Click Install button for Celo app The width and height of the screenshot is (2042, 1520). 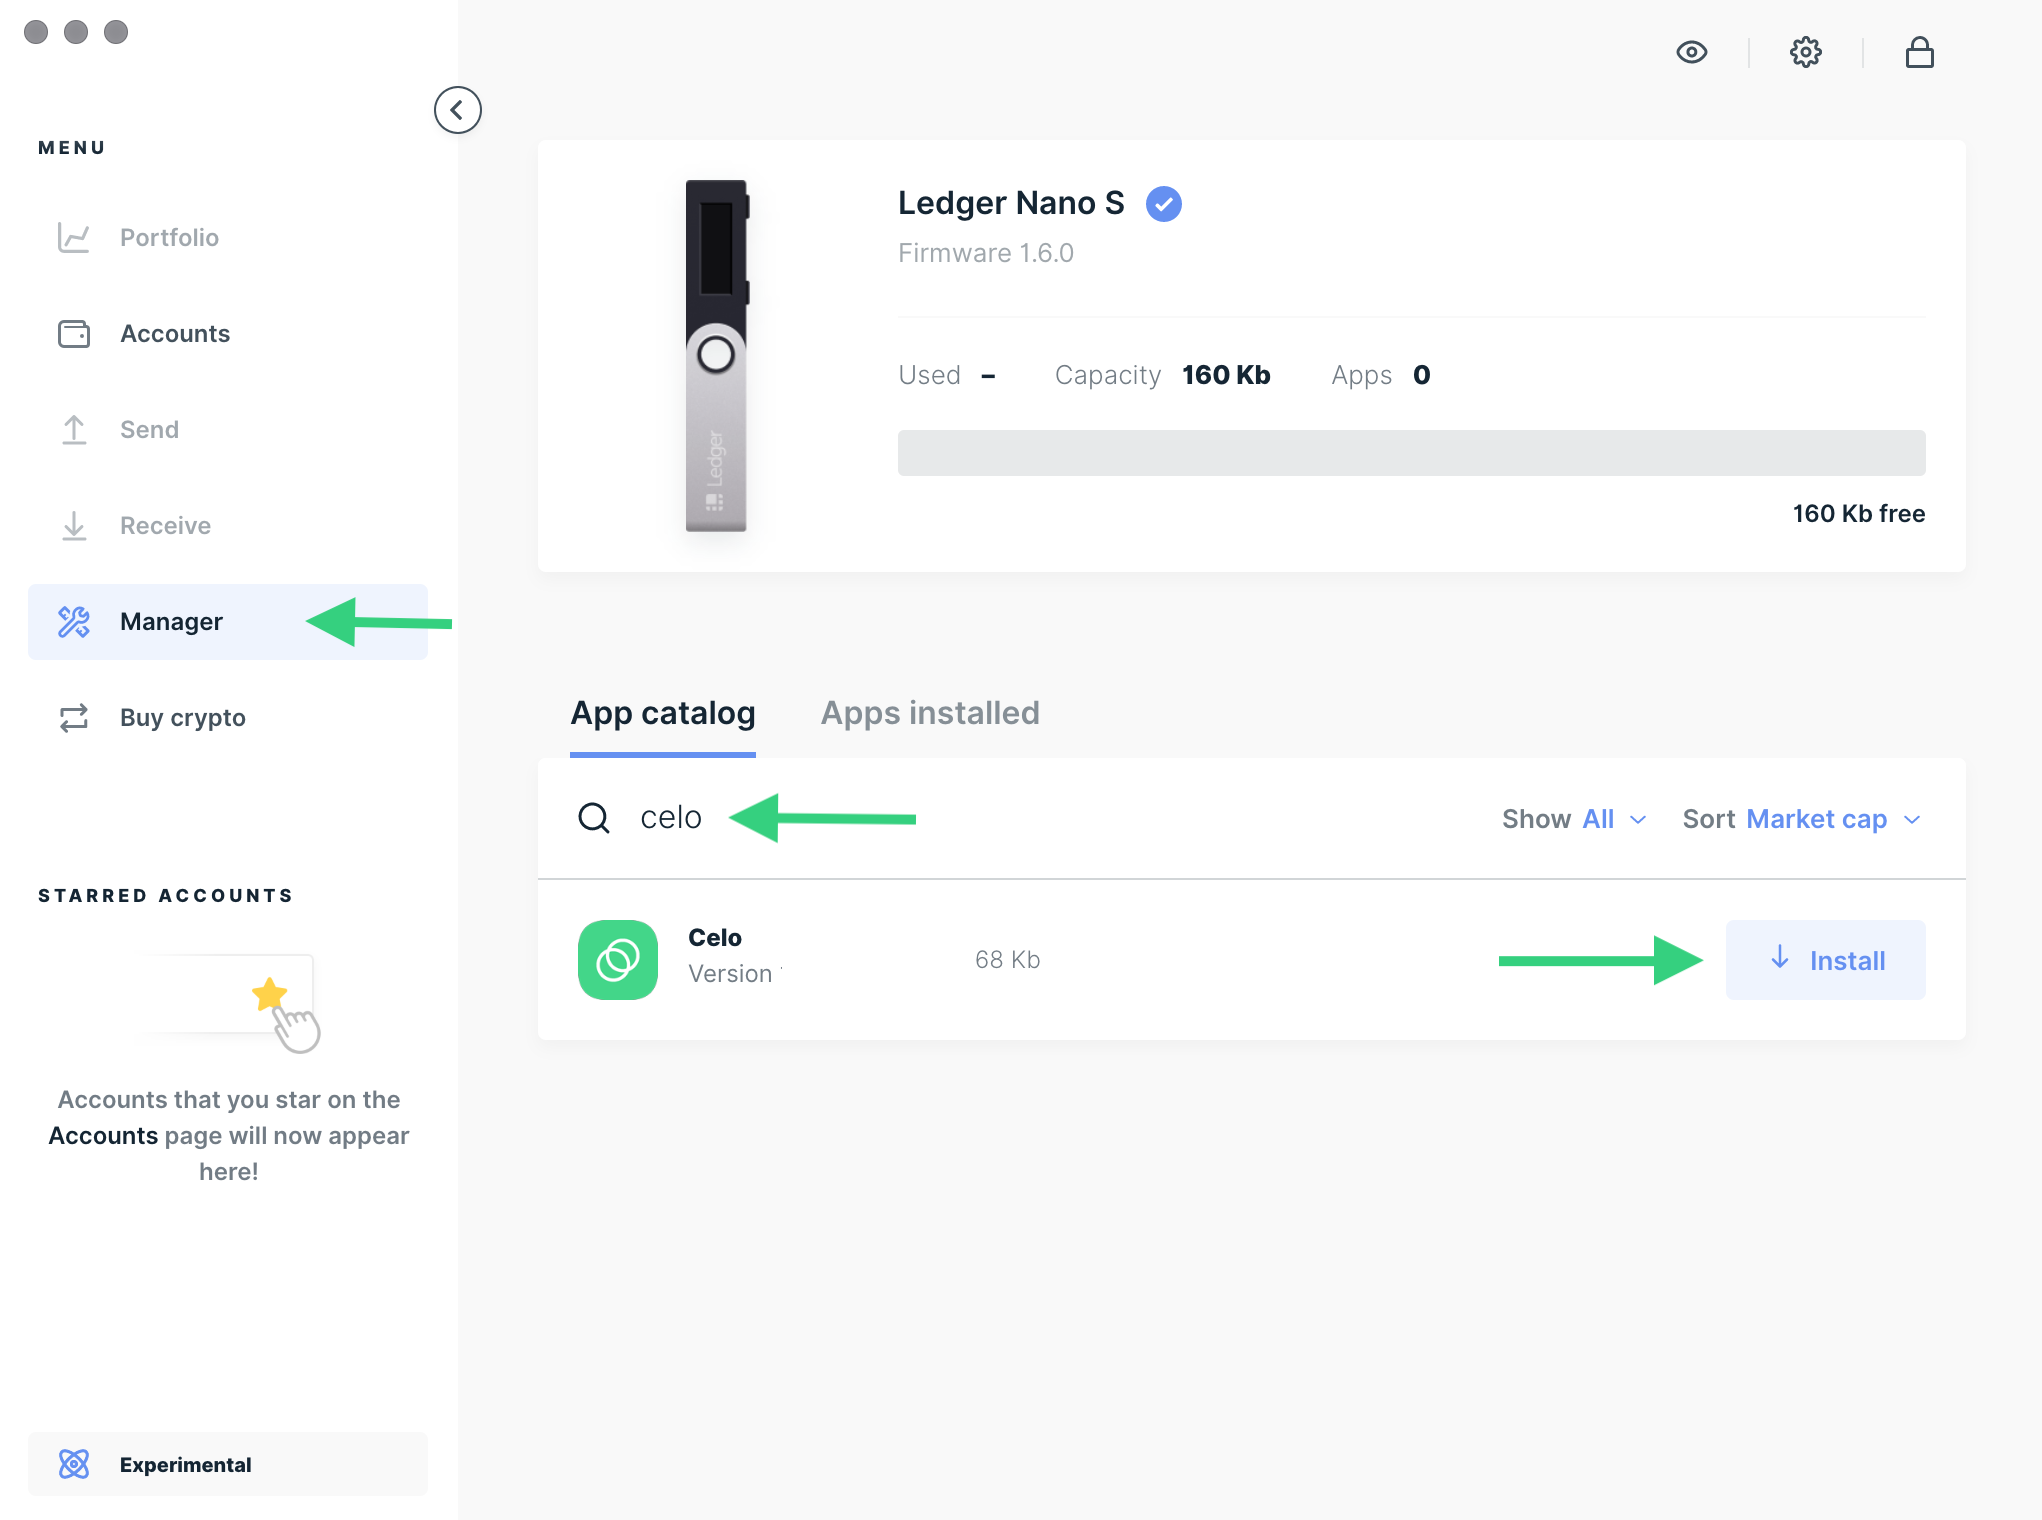(1825, 960)
